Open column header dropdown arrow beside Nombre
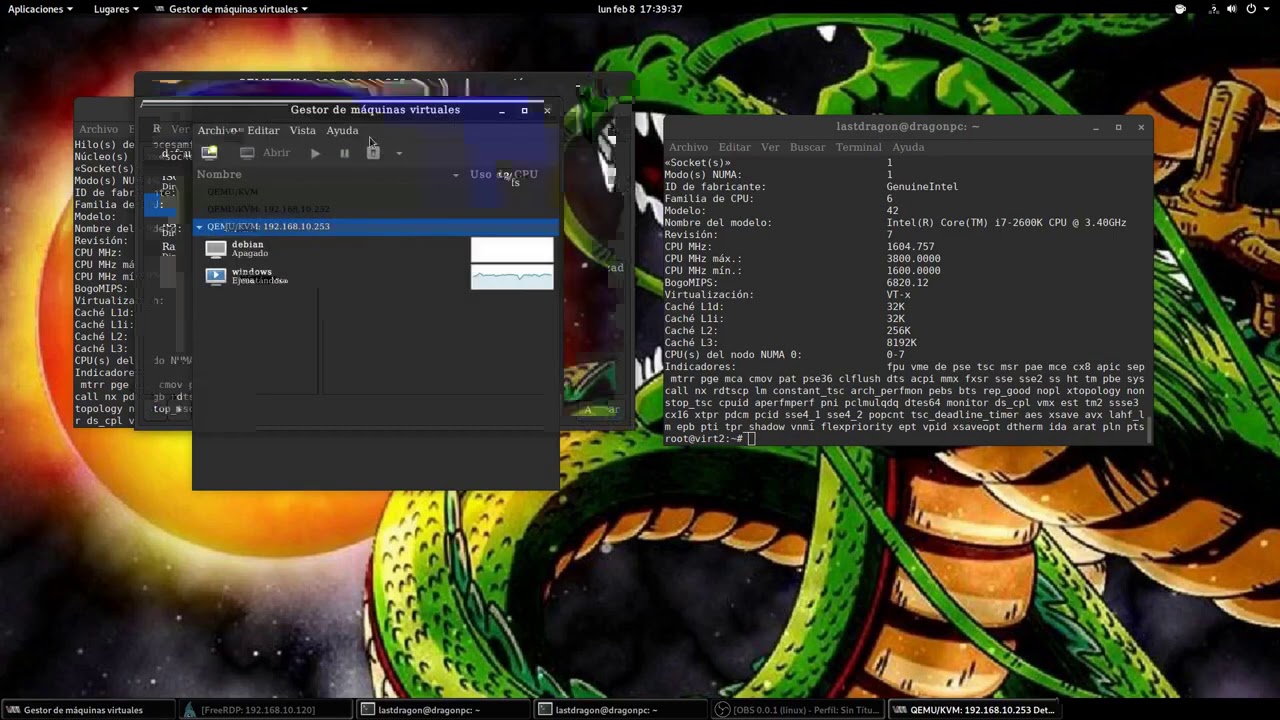This screenshot has height=720, width=1280. (456, 175)
